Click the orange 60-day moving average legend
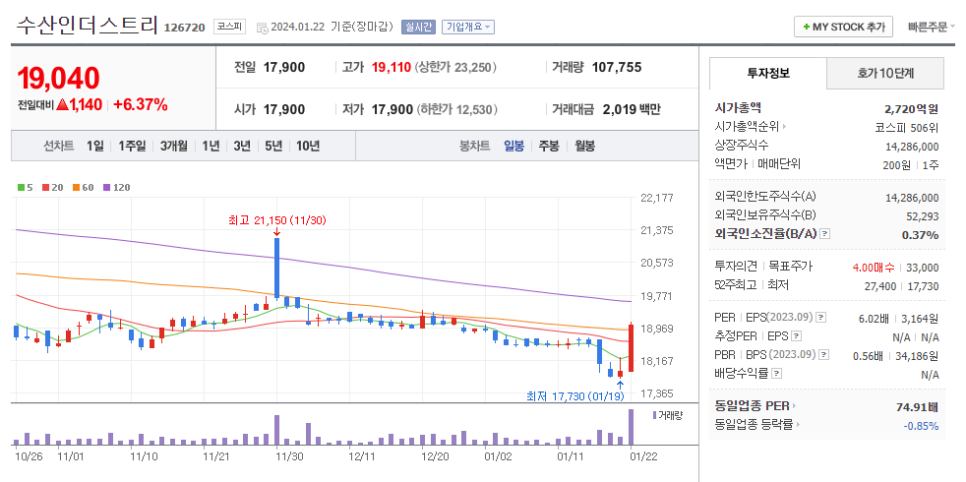This screenshot has width=966, height=482. coord(83,187)
